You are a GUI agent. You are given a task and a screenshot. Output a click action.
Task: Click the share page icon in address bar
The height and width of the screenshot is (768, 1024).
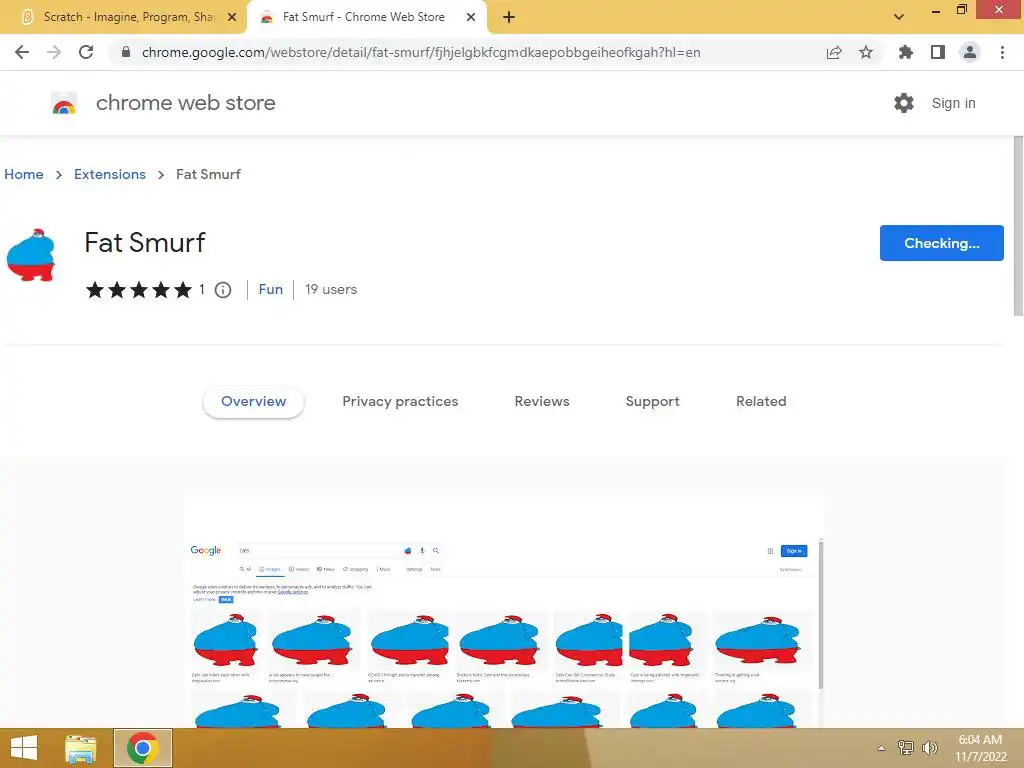[x=834, y=52]
